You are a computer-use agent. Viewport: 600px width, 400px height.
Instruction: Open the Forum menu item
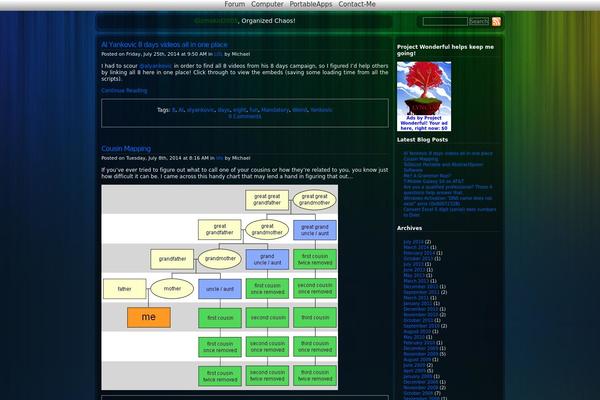(235, 4)
